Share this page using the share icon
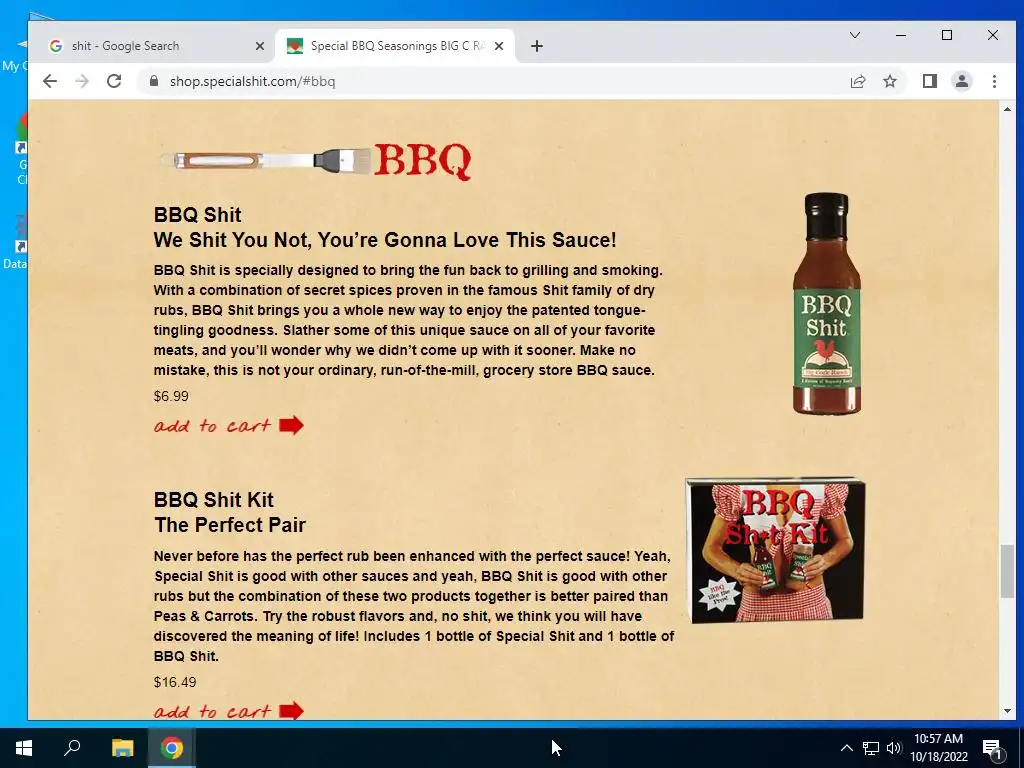Screen dimensions: 1024x768 tap(857, 81)
